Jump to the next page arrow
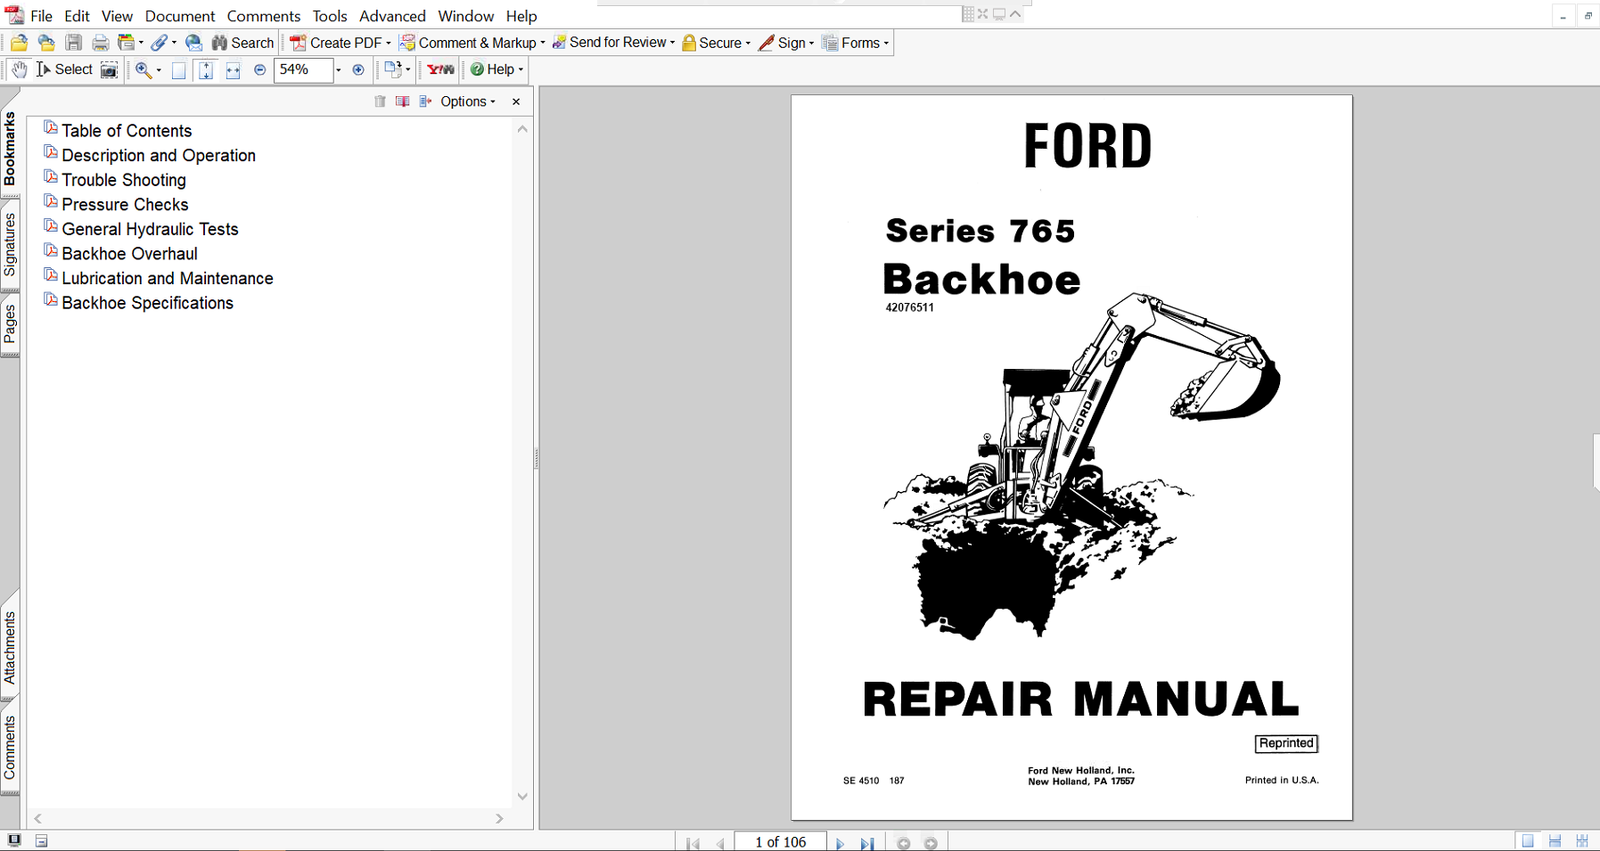Image resolution: width=1600 pixels, height=851 pixels. point(840,843)
